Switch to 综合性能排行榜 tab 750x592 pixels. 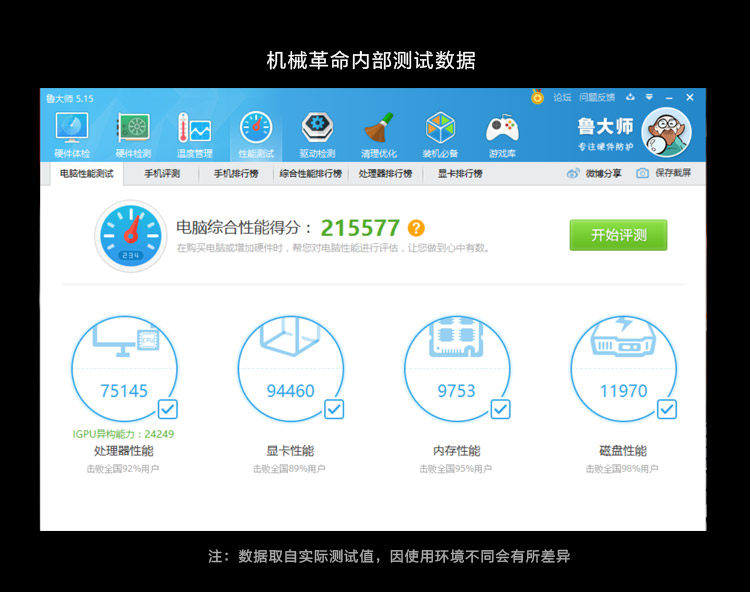311,174
